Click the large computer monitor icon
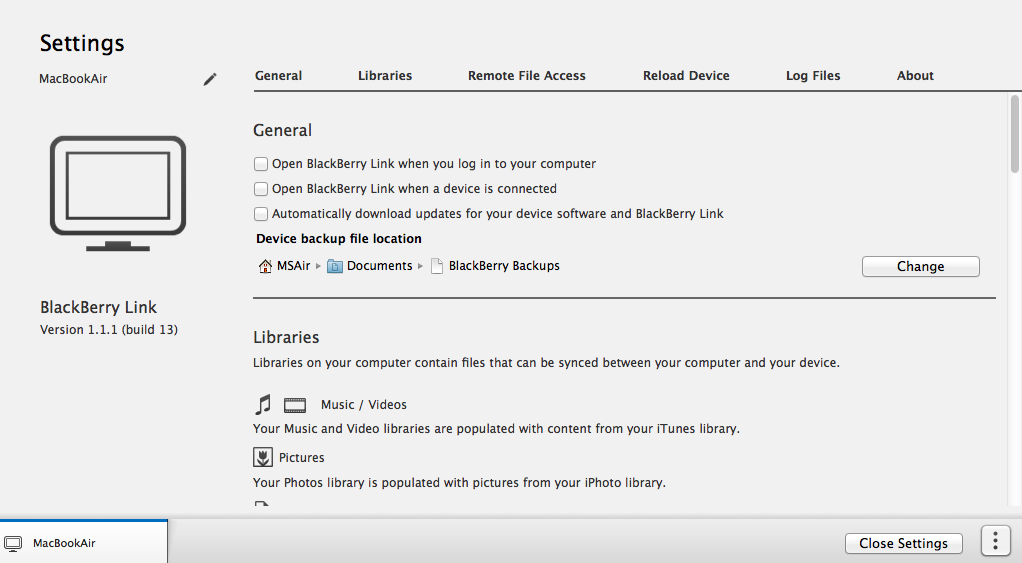Image resolution: width=1022 pixels, height=563 pixels. [x=118, y=194]
